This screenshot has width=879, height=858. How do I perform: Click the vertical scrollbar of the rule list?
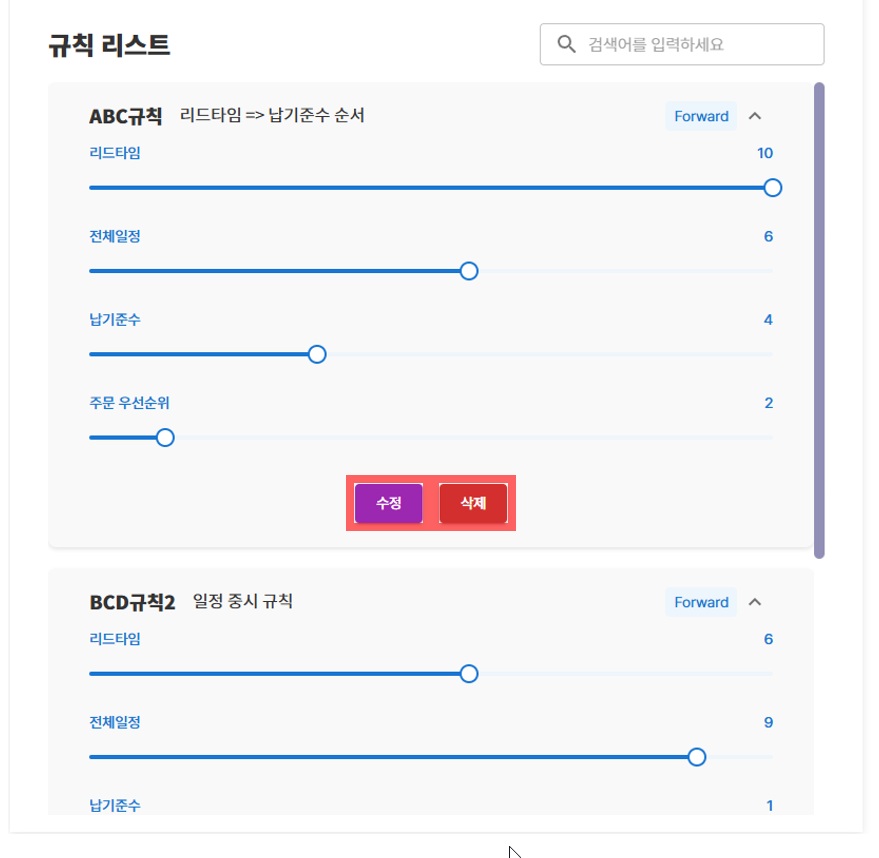(819, 320)
